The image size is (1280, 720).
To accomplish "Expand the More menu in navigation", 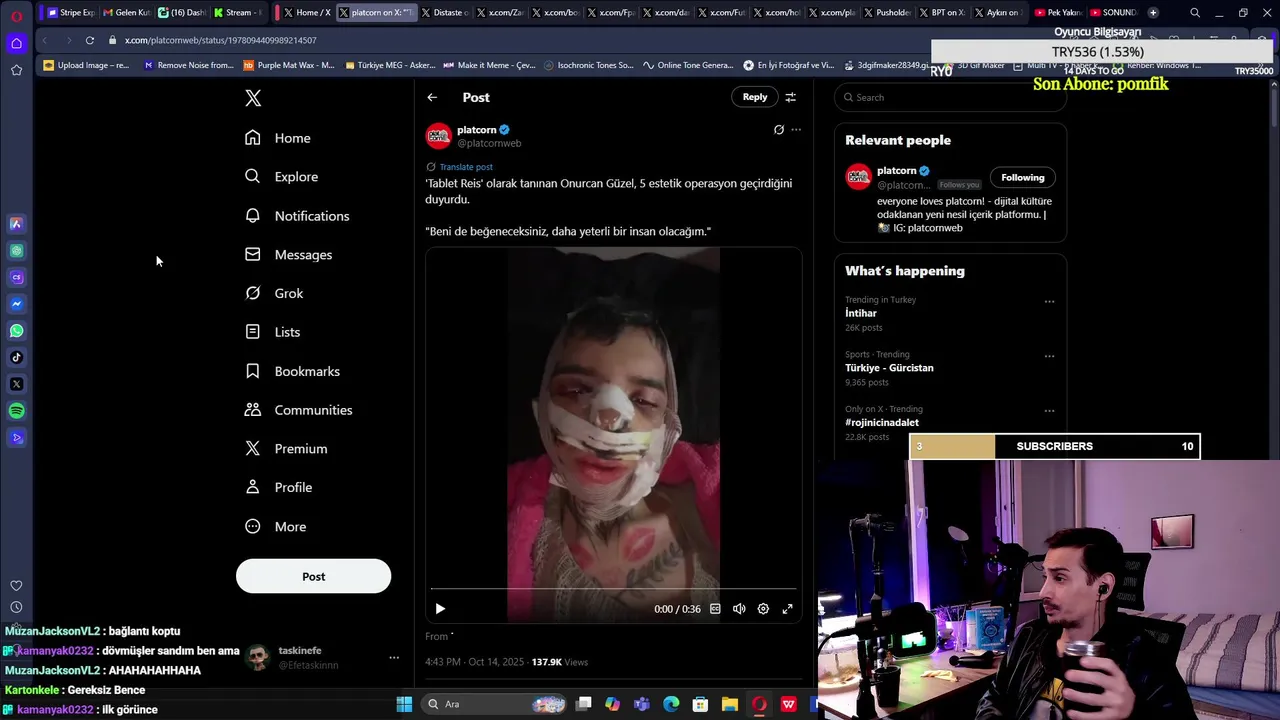I will (x=276, y=527).
